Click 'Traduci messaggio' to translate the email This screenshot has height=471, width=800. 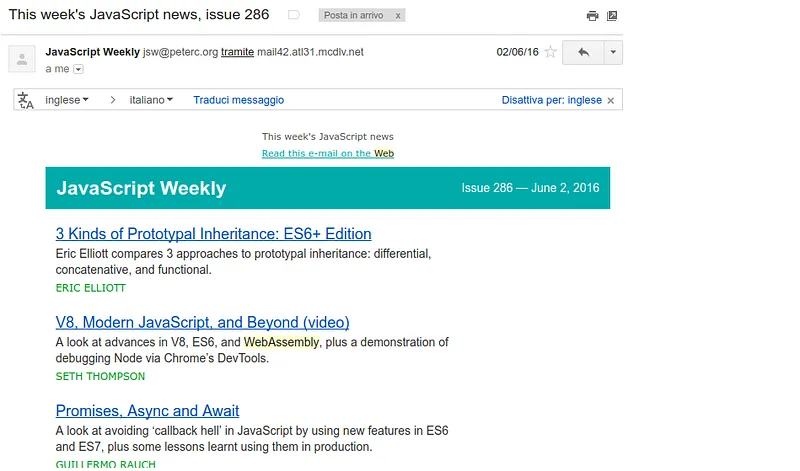click(x=238, y=100)
